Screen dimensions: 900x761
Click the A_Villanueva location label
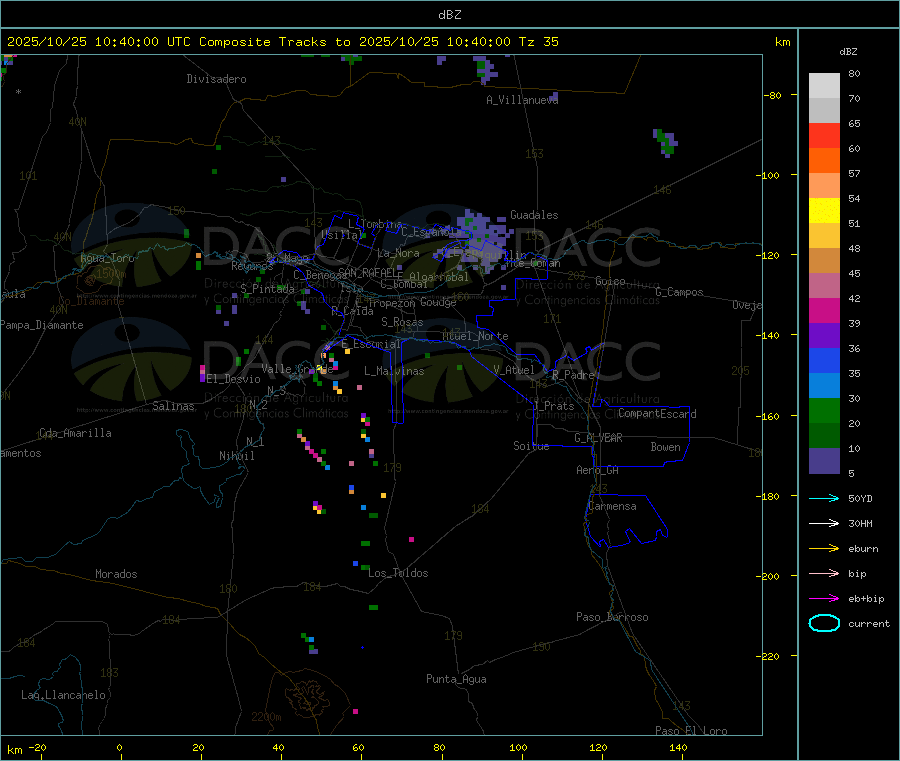522,100
